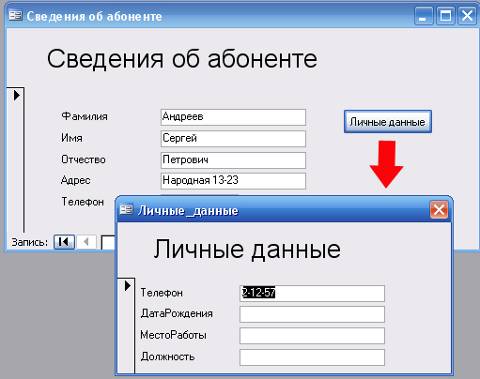The image size is (480, 379).
Task: Close the Сведения об абоненте window
Action: [x=467, y=16]
